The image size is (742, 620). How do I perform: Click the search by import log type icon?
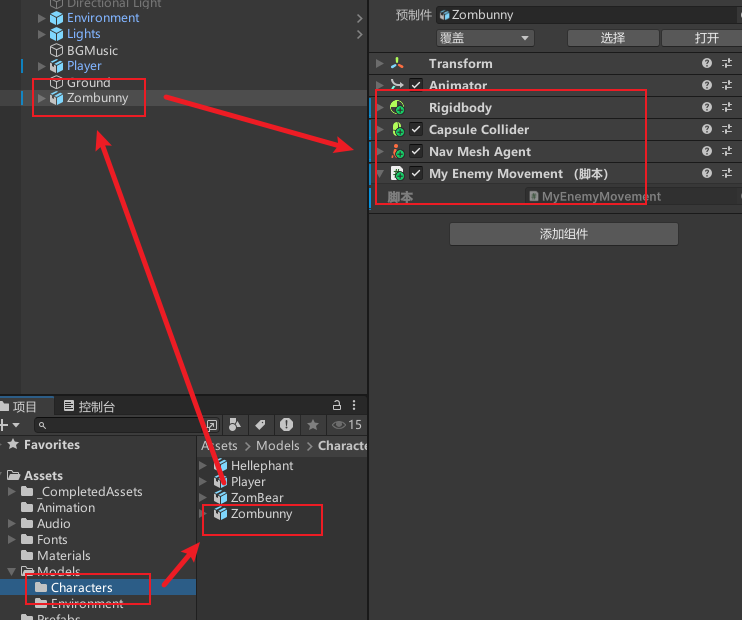(x=286, y=425)
